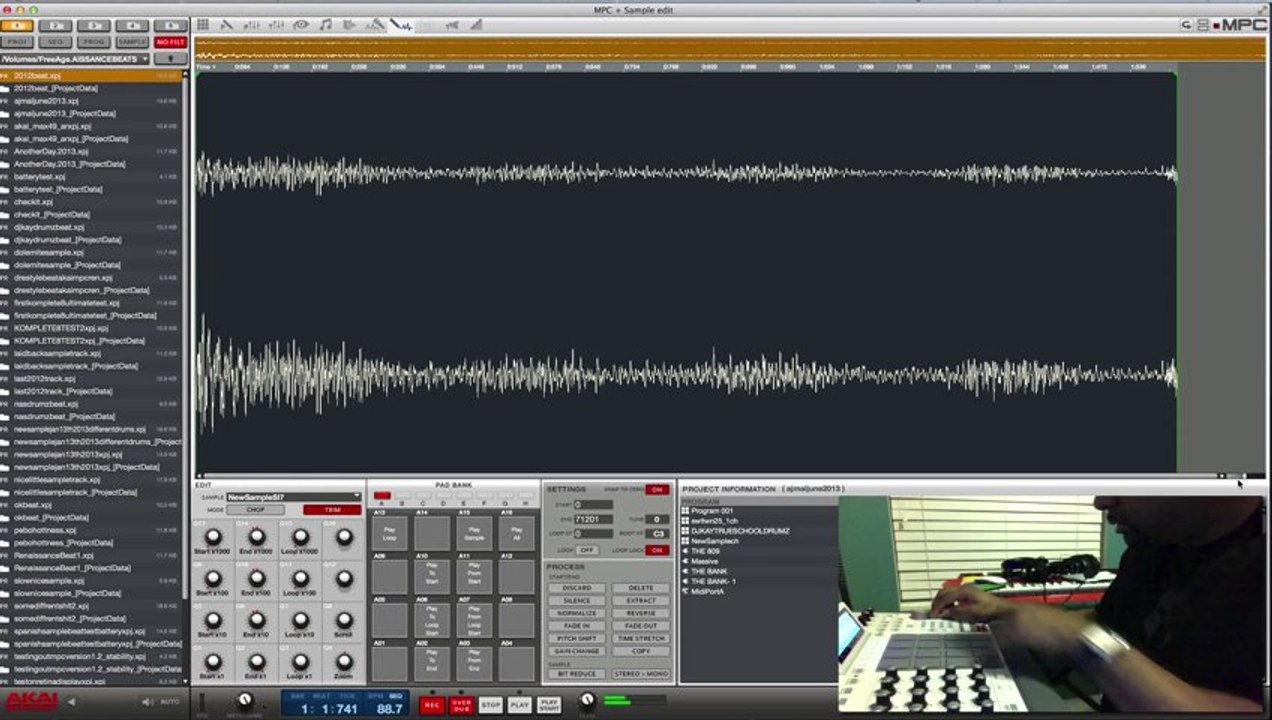Image resolution: width=1272 pixels, height=720 pixels.
Task: Open the ROOT NOTE C3 selector
Action: [x=657, y=534]
